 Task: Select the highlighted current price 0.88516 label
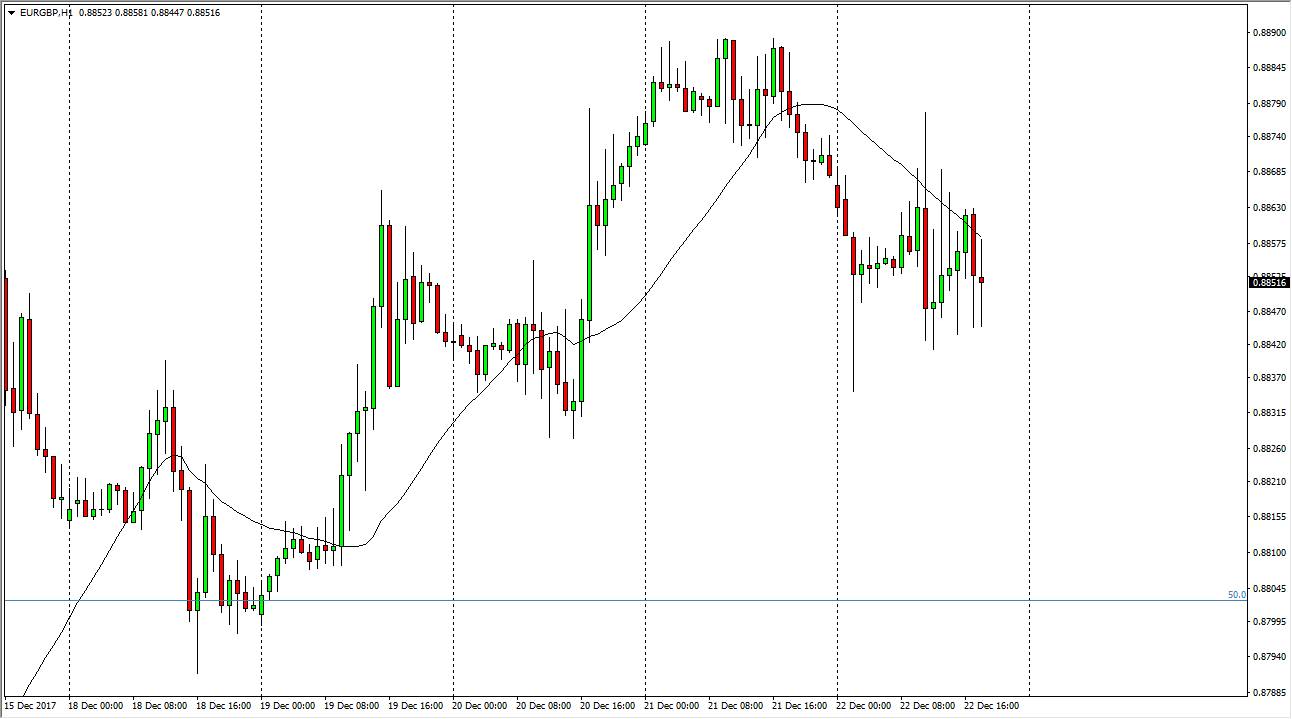(1268, 283)
